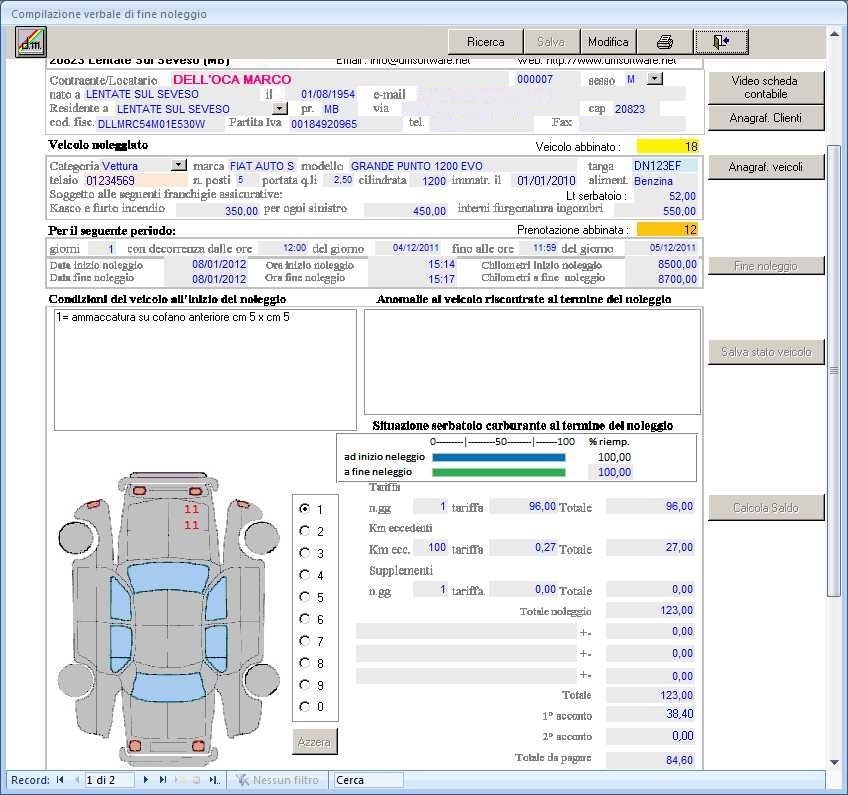Click the Condizioni del veicolo text area

[x=206, y=370]
